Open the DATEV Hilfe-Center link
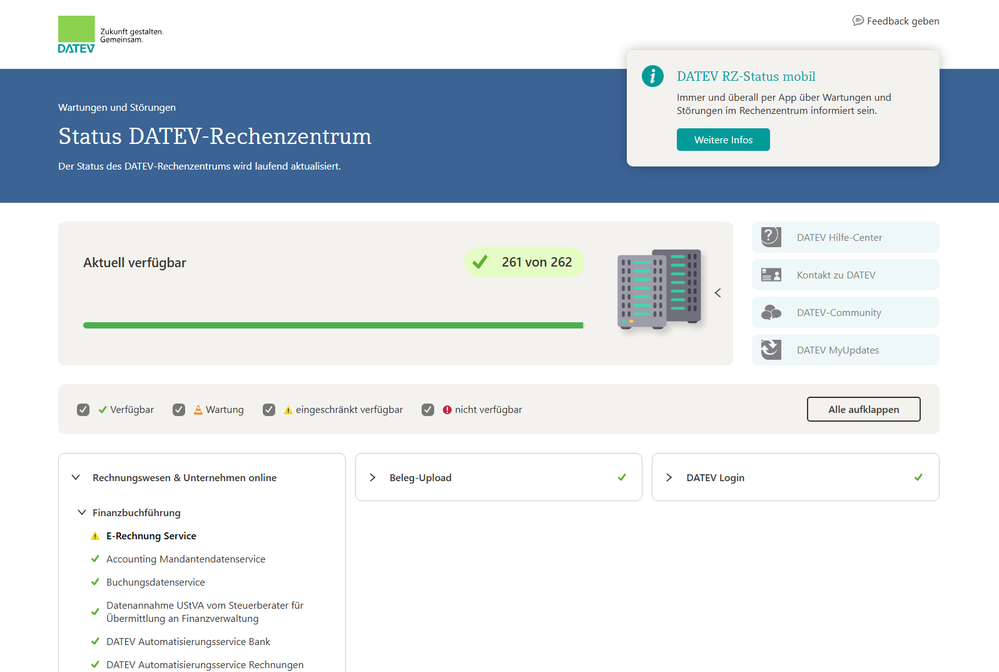Viewport: 999px width, 672px height. (845, 237)
